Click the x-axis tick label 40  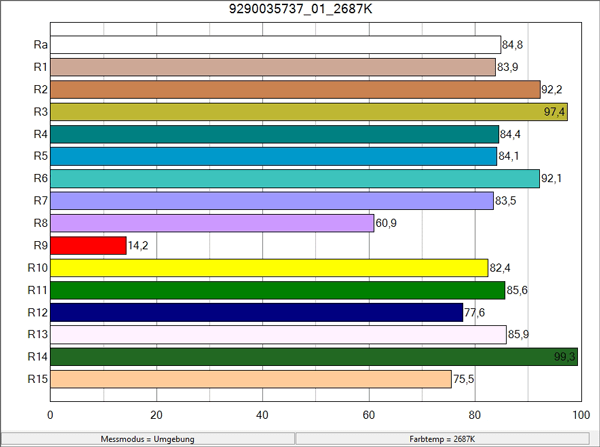262,415
